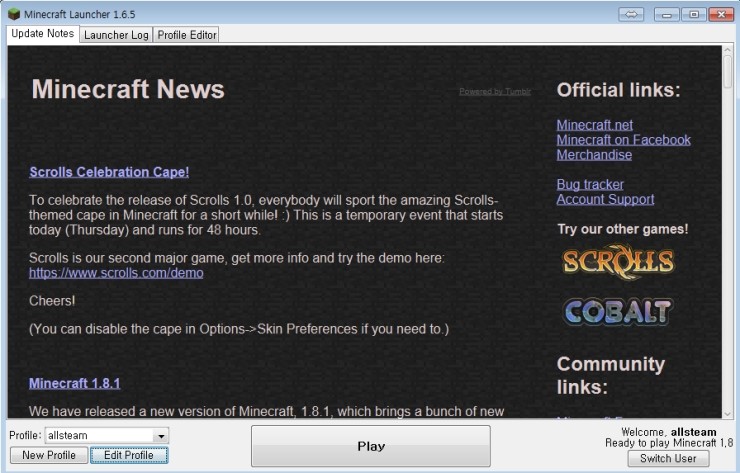Open the Minecraft on Facebook link
Image resolution: width=740 pixels, height=473 pixels.
point(623,140)
